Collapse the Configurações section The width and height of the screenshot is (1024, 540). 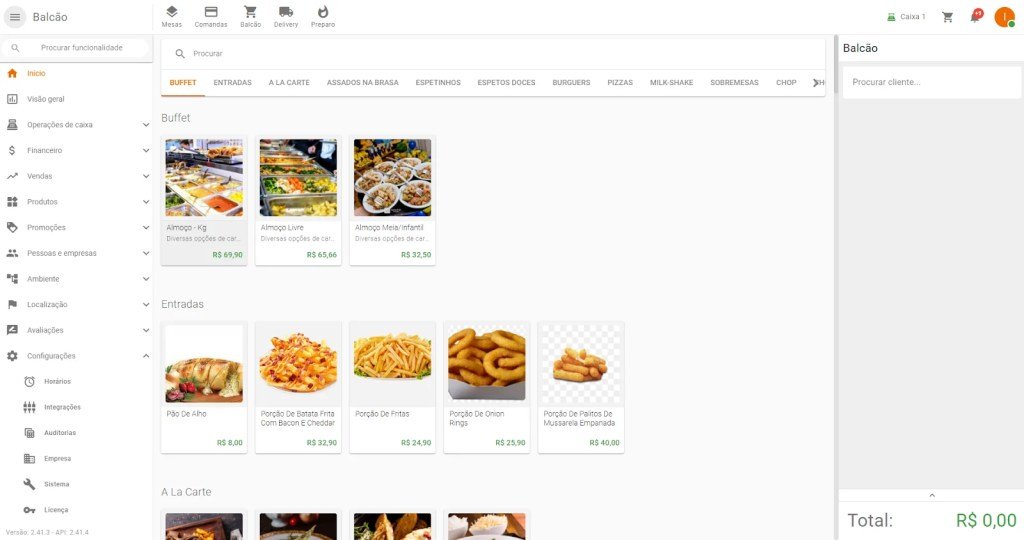pos(76,356)
